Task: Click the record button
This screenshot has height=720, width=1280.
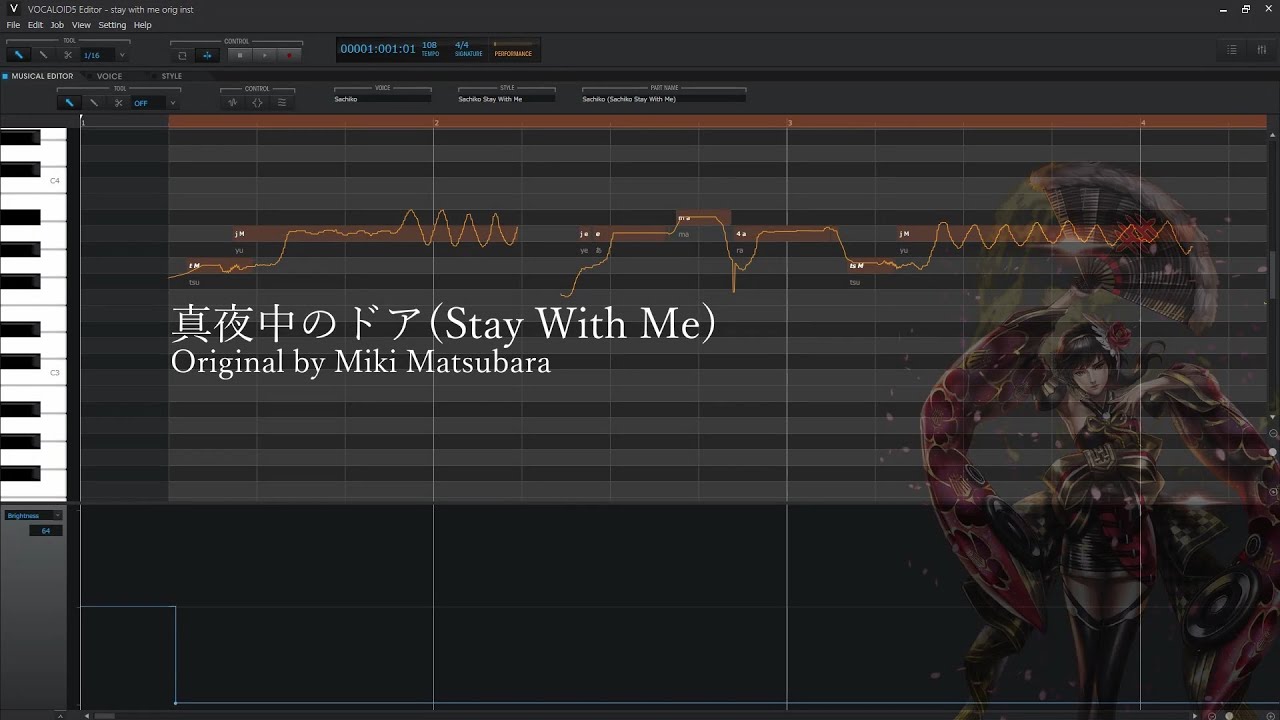Action: pos(289,55)
